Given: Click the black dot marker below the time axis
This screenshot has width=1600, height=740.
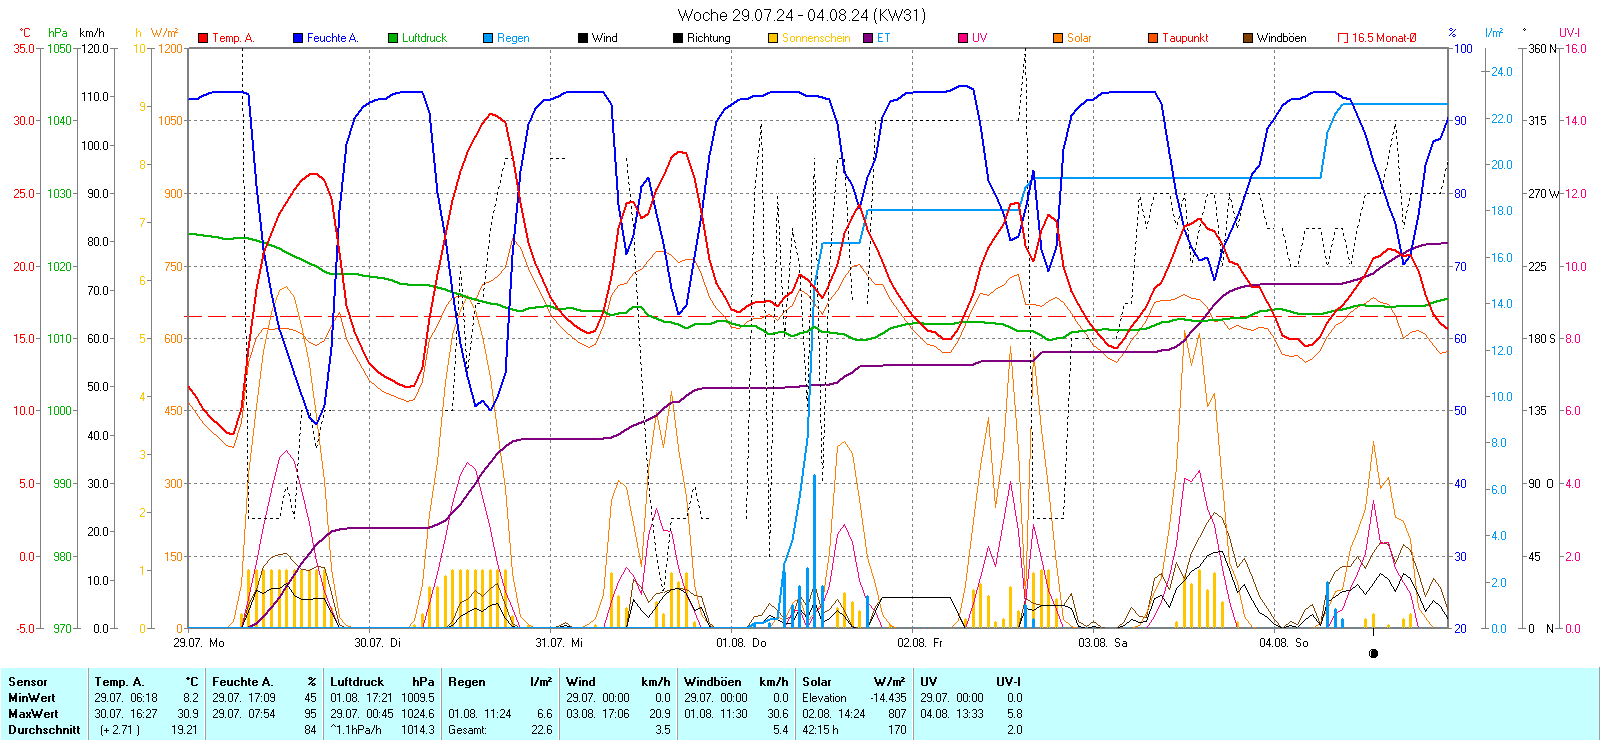Looking at the screenshot, I should tap(1373, 653).
